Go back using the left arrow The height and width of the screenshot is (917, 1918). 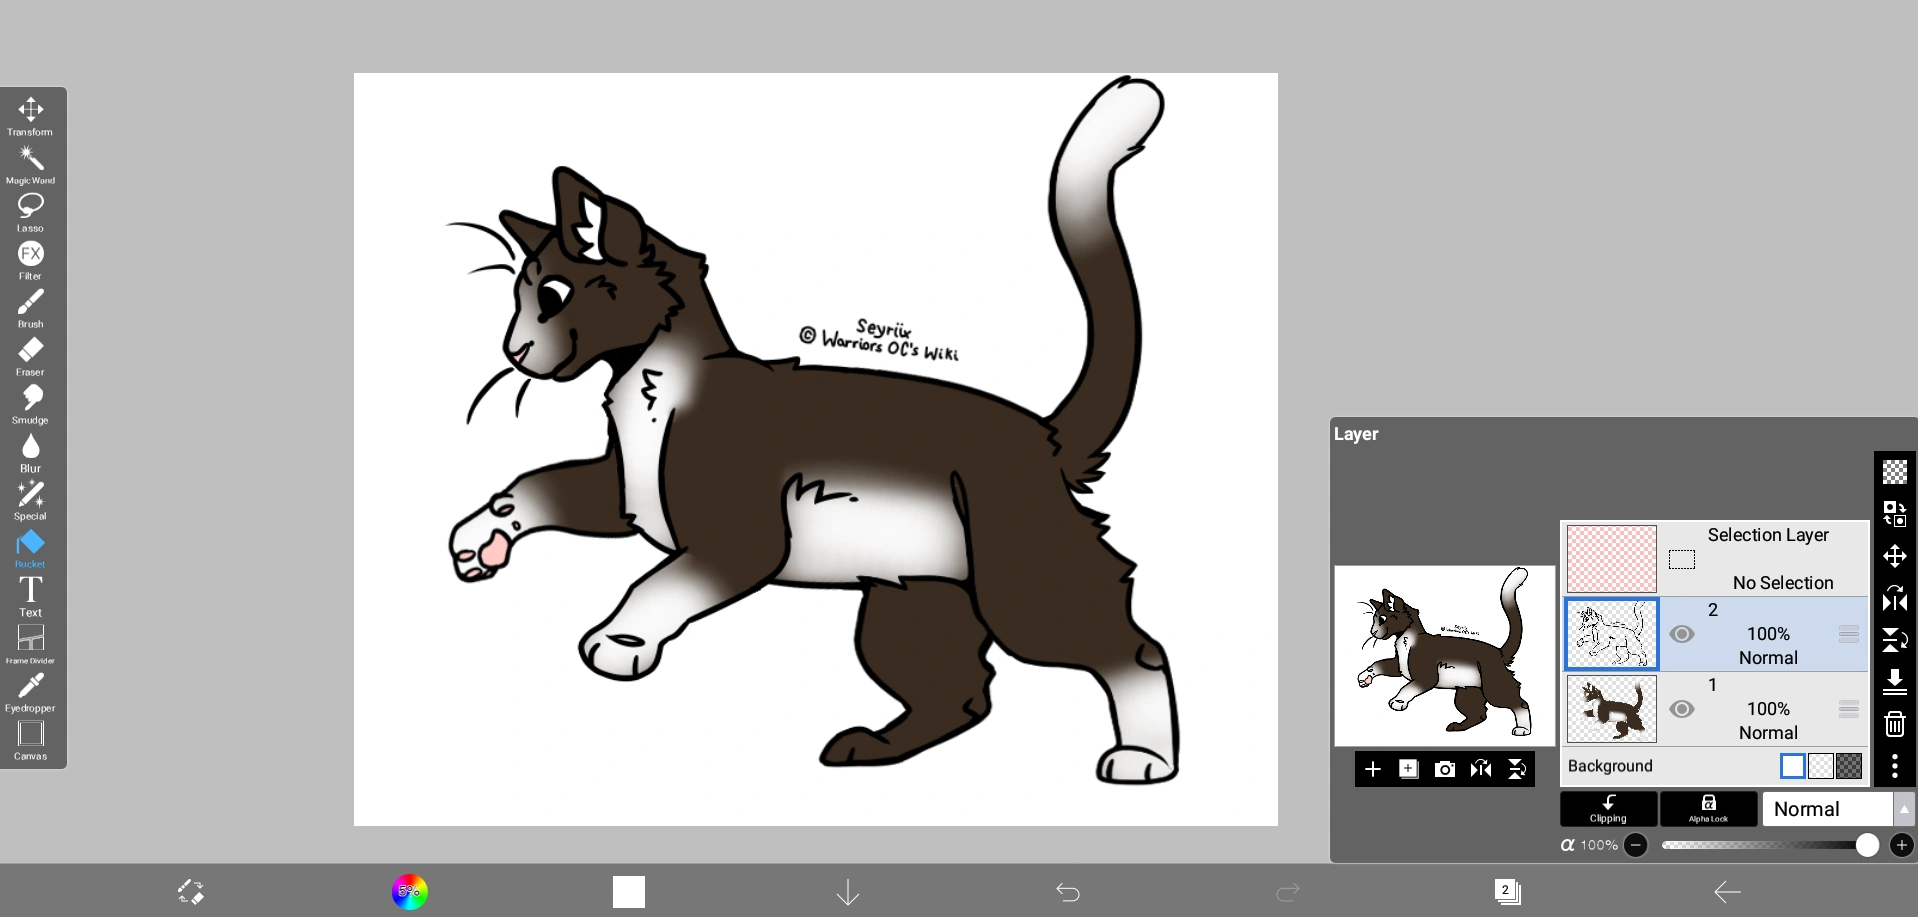pyautogui.click(x=1727, y=892)
